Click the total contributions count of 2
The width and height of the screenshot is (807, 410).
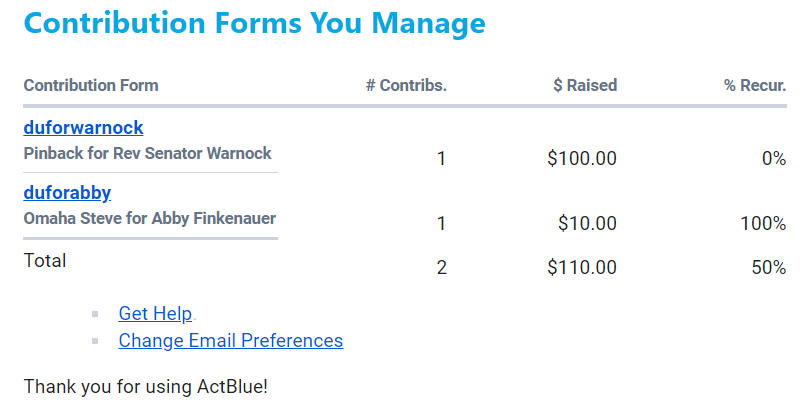coord(441,267)
